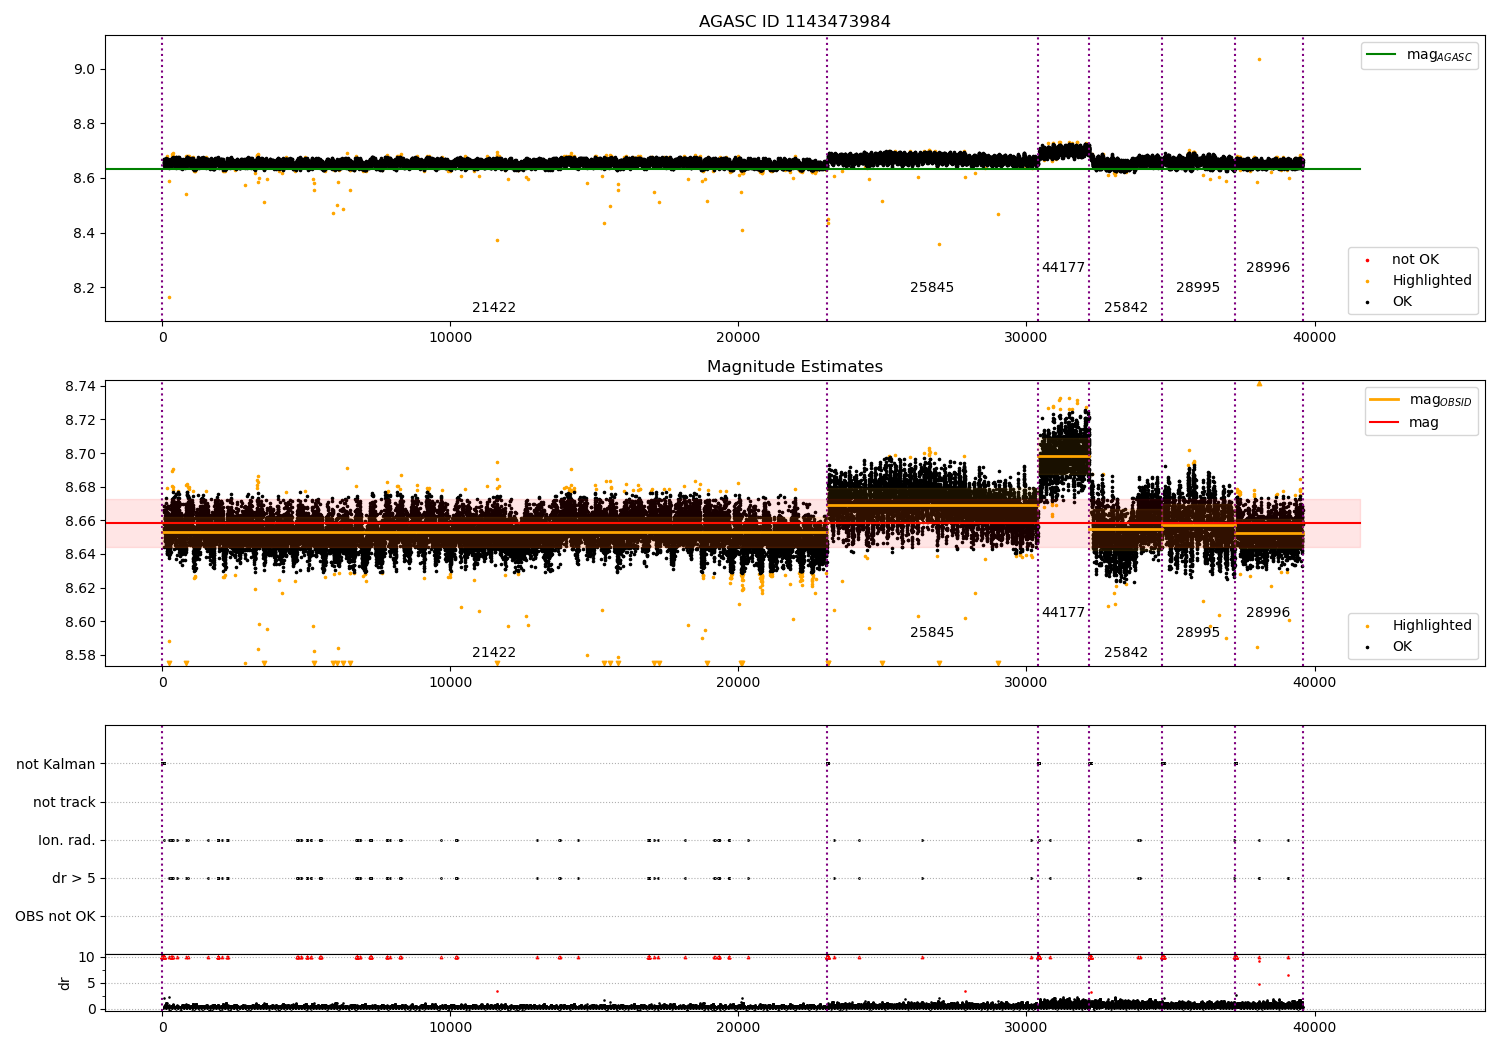Click obsid label '21422' in the AGASC ID plot
1500x1050 pixels.
point(494,308)
